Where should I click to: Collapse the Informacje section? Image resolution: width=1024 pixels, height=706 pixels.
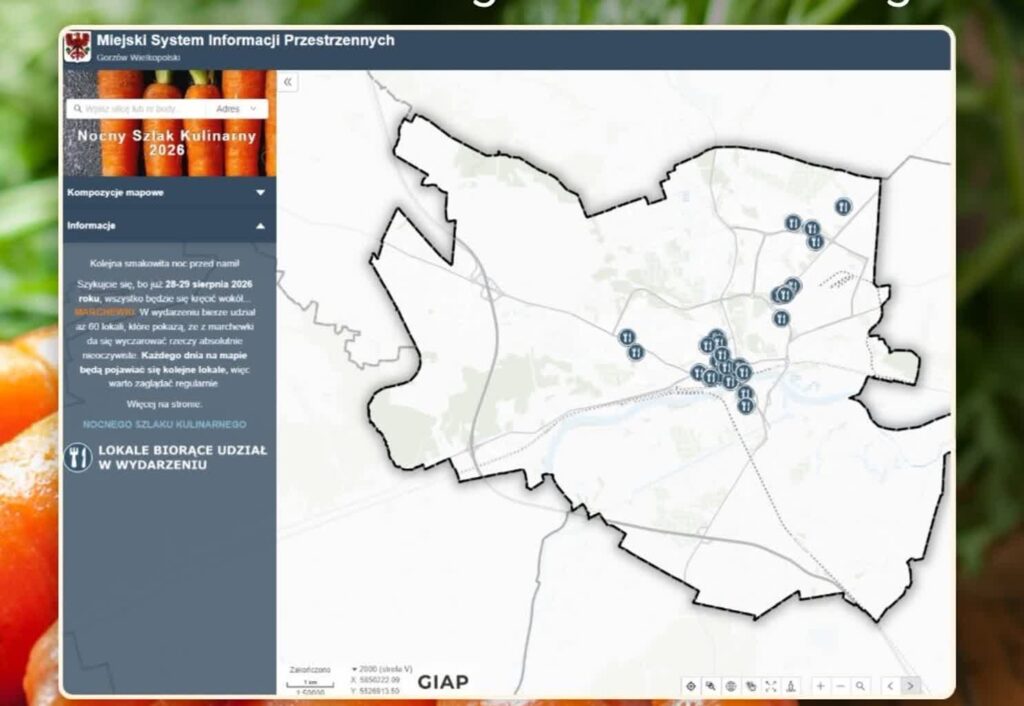tap(169, 225)
